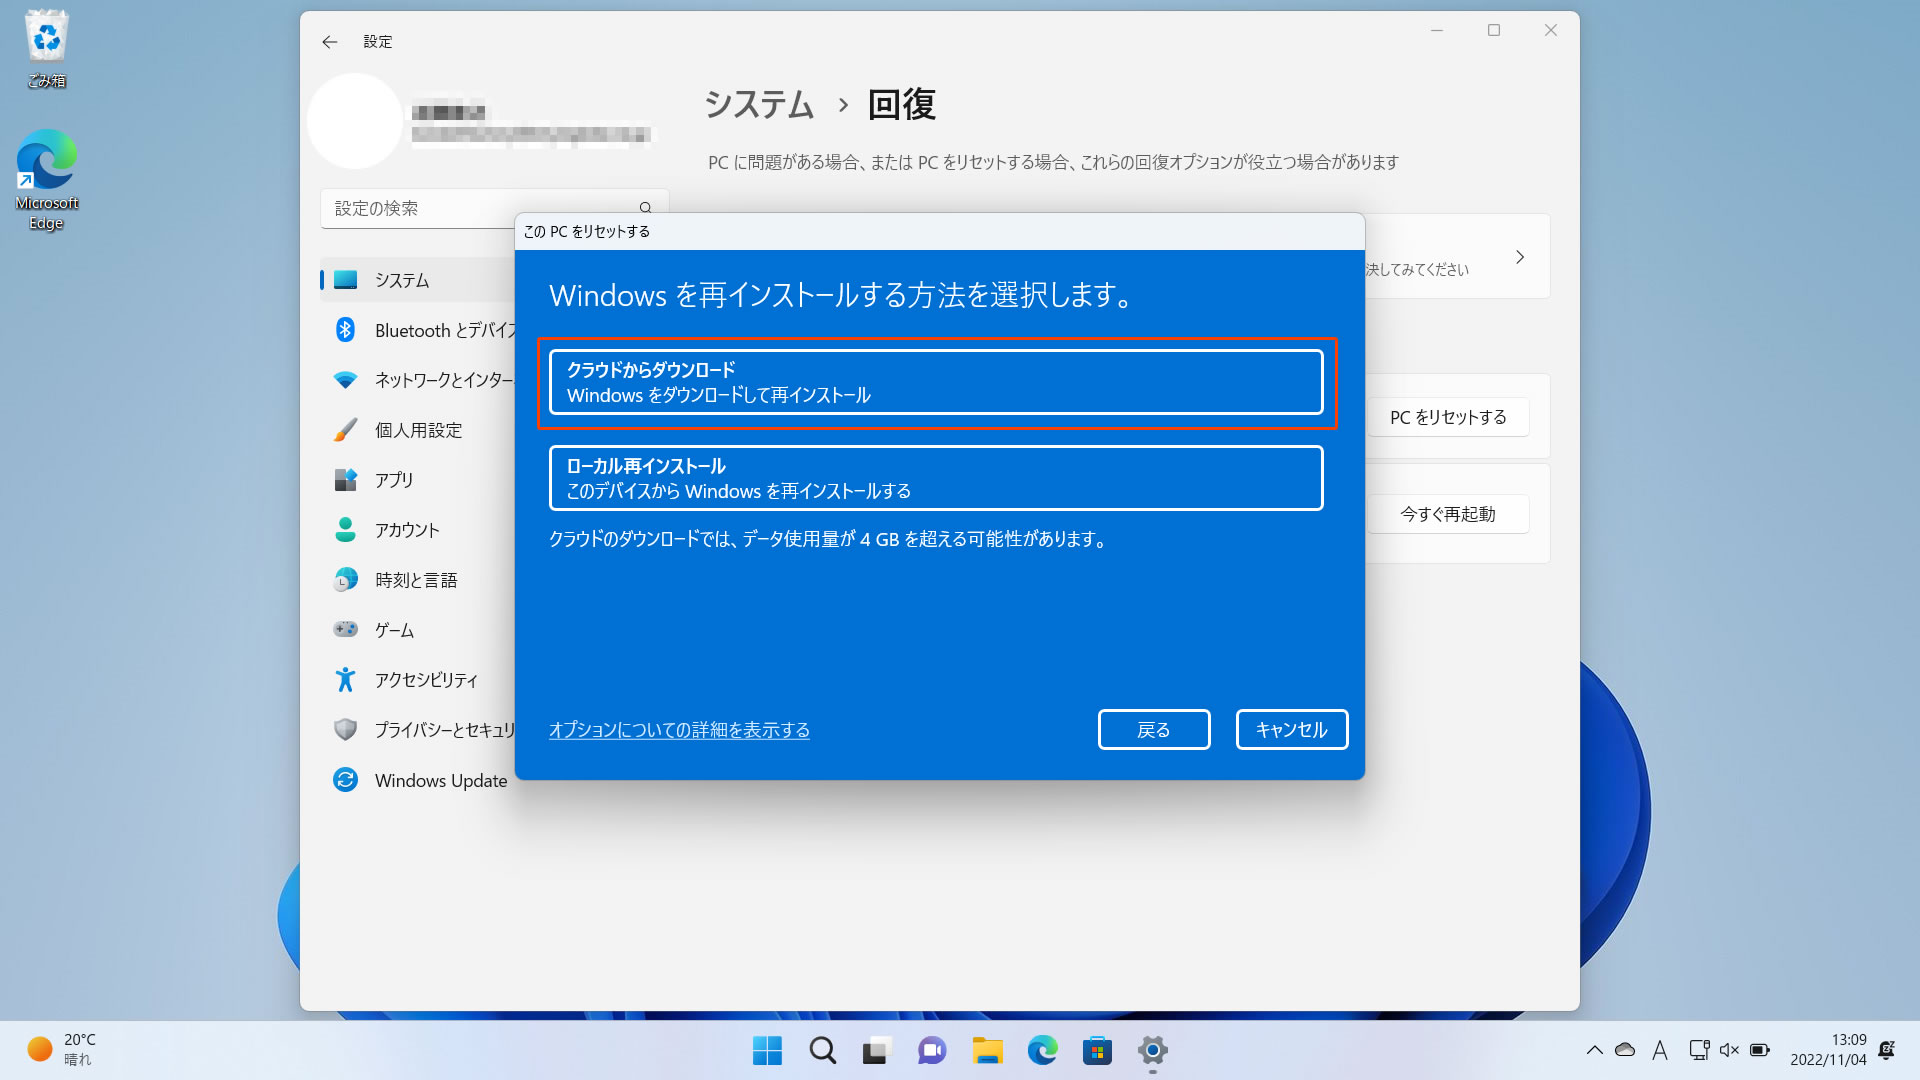The image size is (1920, 1080).
Task: Open the notification bell icon
Action: (1887, 1050)
